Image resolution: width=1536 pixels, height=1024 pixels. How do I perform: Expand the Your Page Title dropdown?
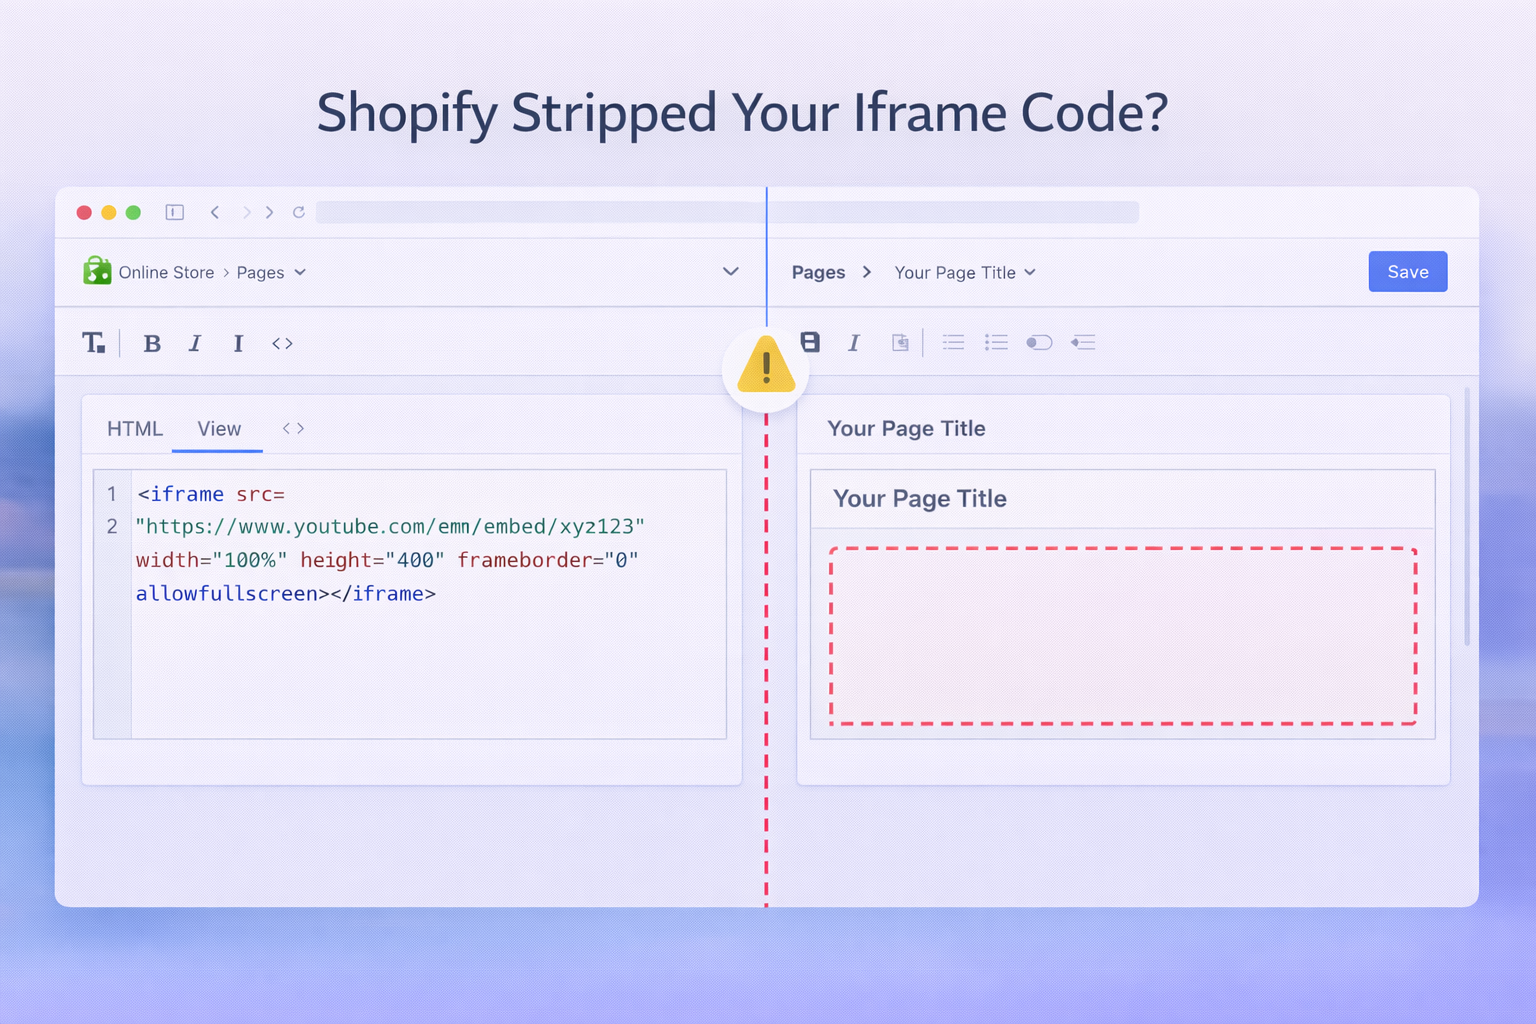[x=1029, y=272]
